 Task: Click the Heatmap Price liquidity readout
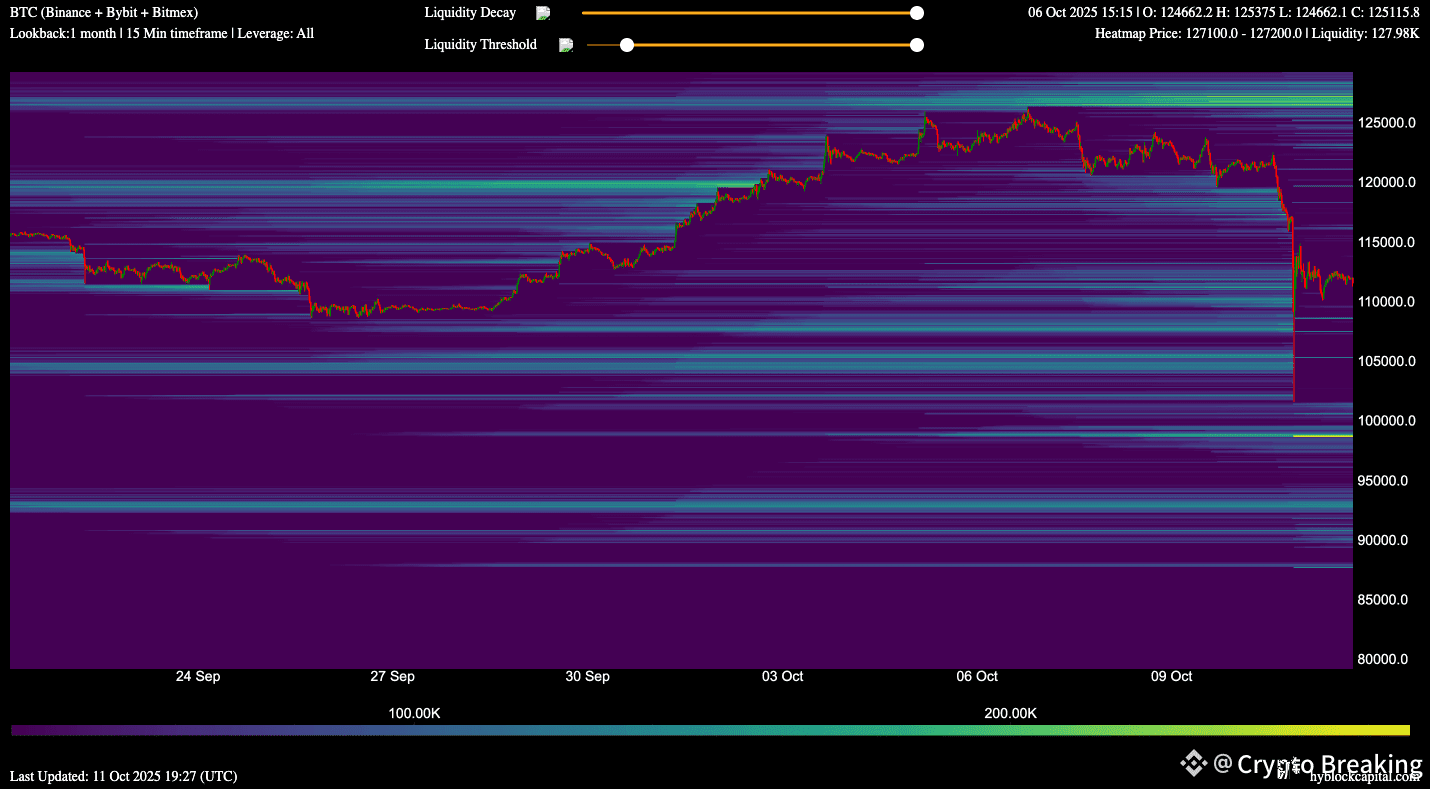point(1257,33)
